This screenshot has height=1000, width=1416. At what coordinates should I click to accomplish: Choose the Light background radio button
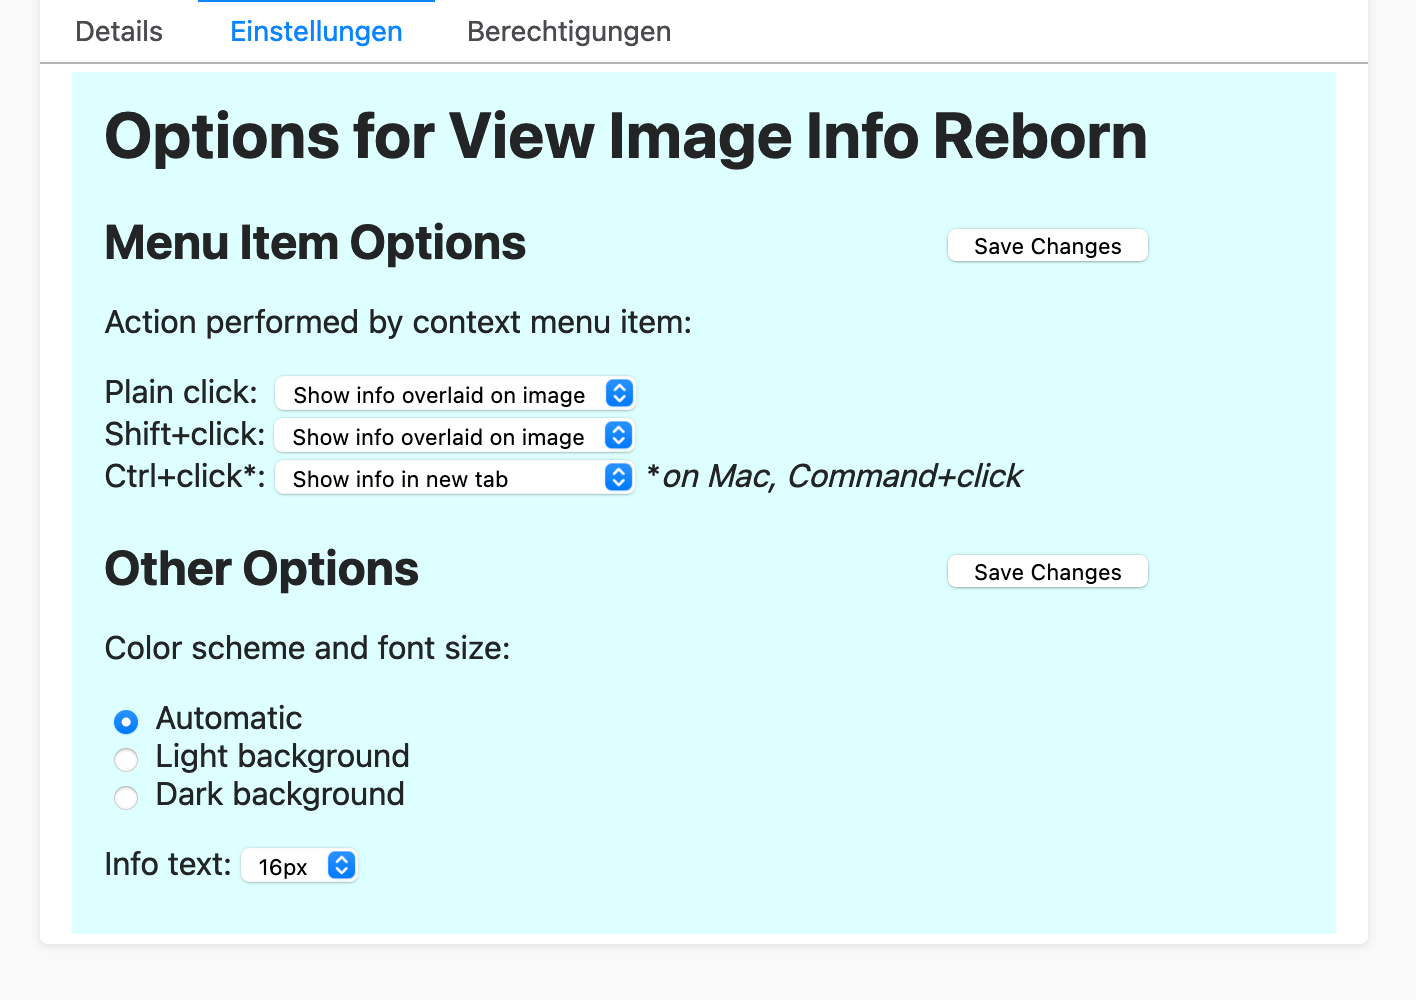[x=126, y=760]
